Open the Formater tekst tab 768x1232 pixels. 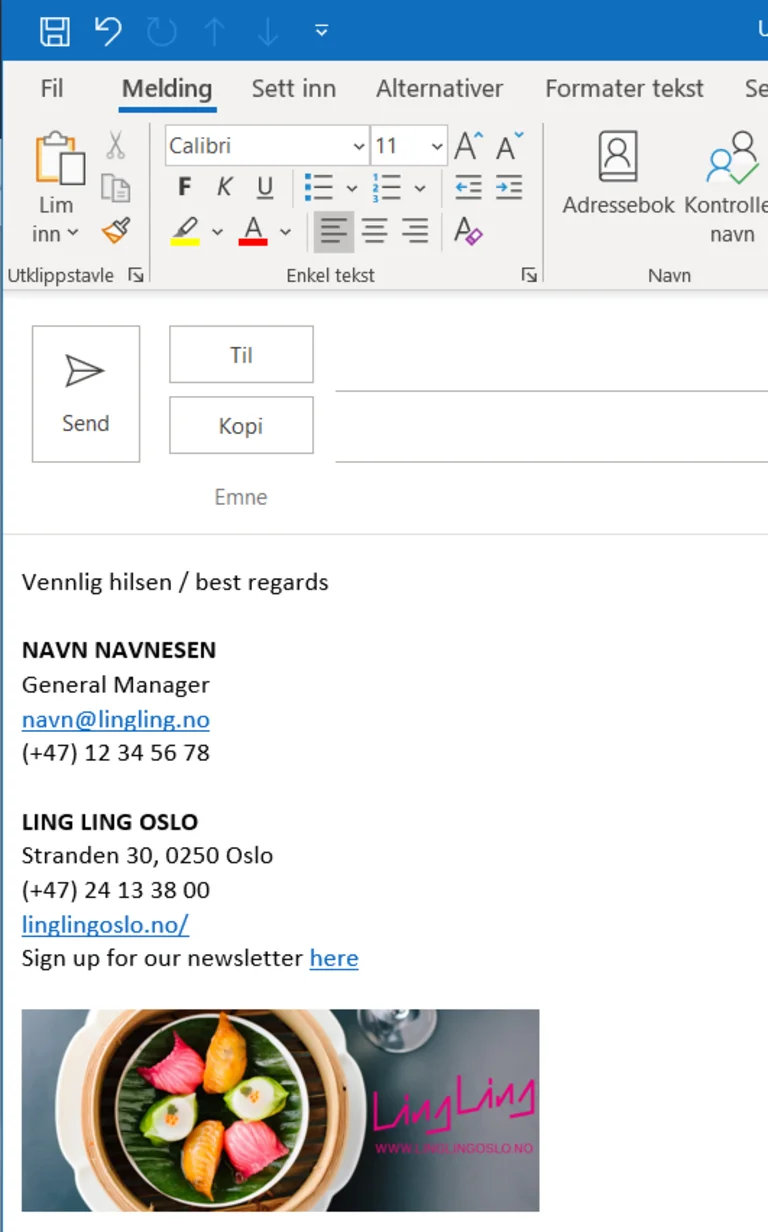pos(624,88)
